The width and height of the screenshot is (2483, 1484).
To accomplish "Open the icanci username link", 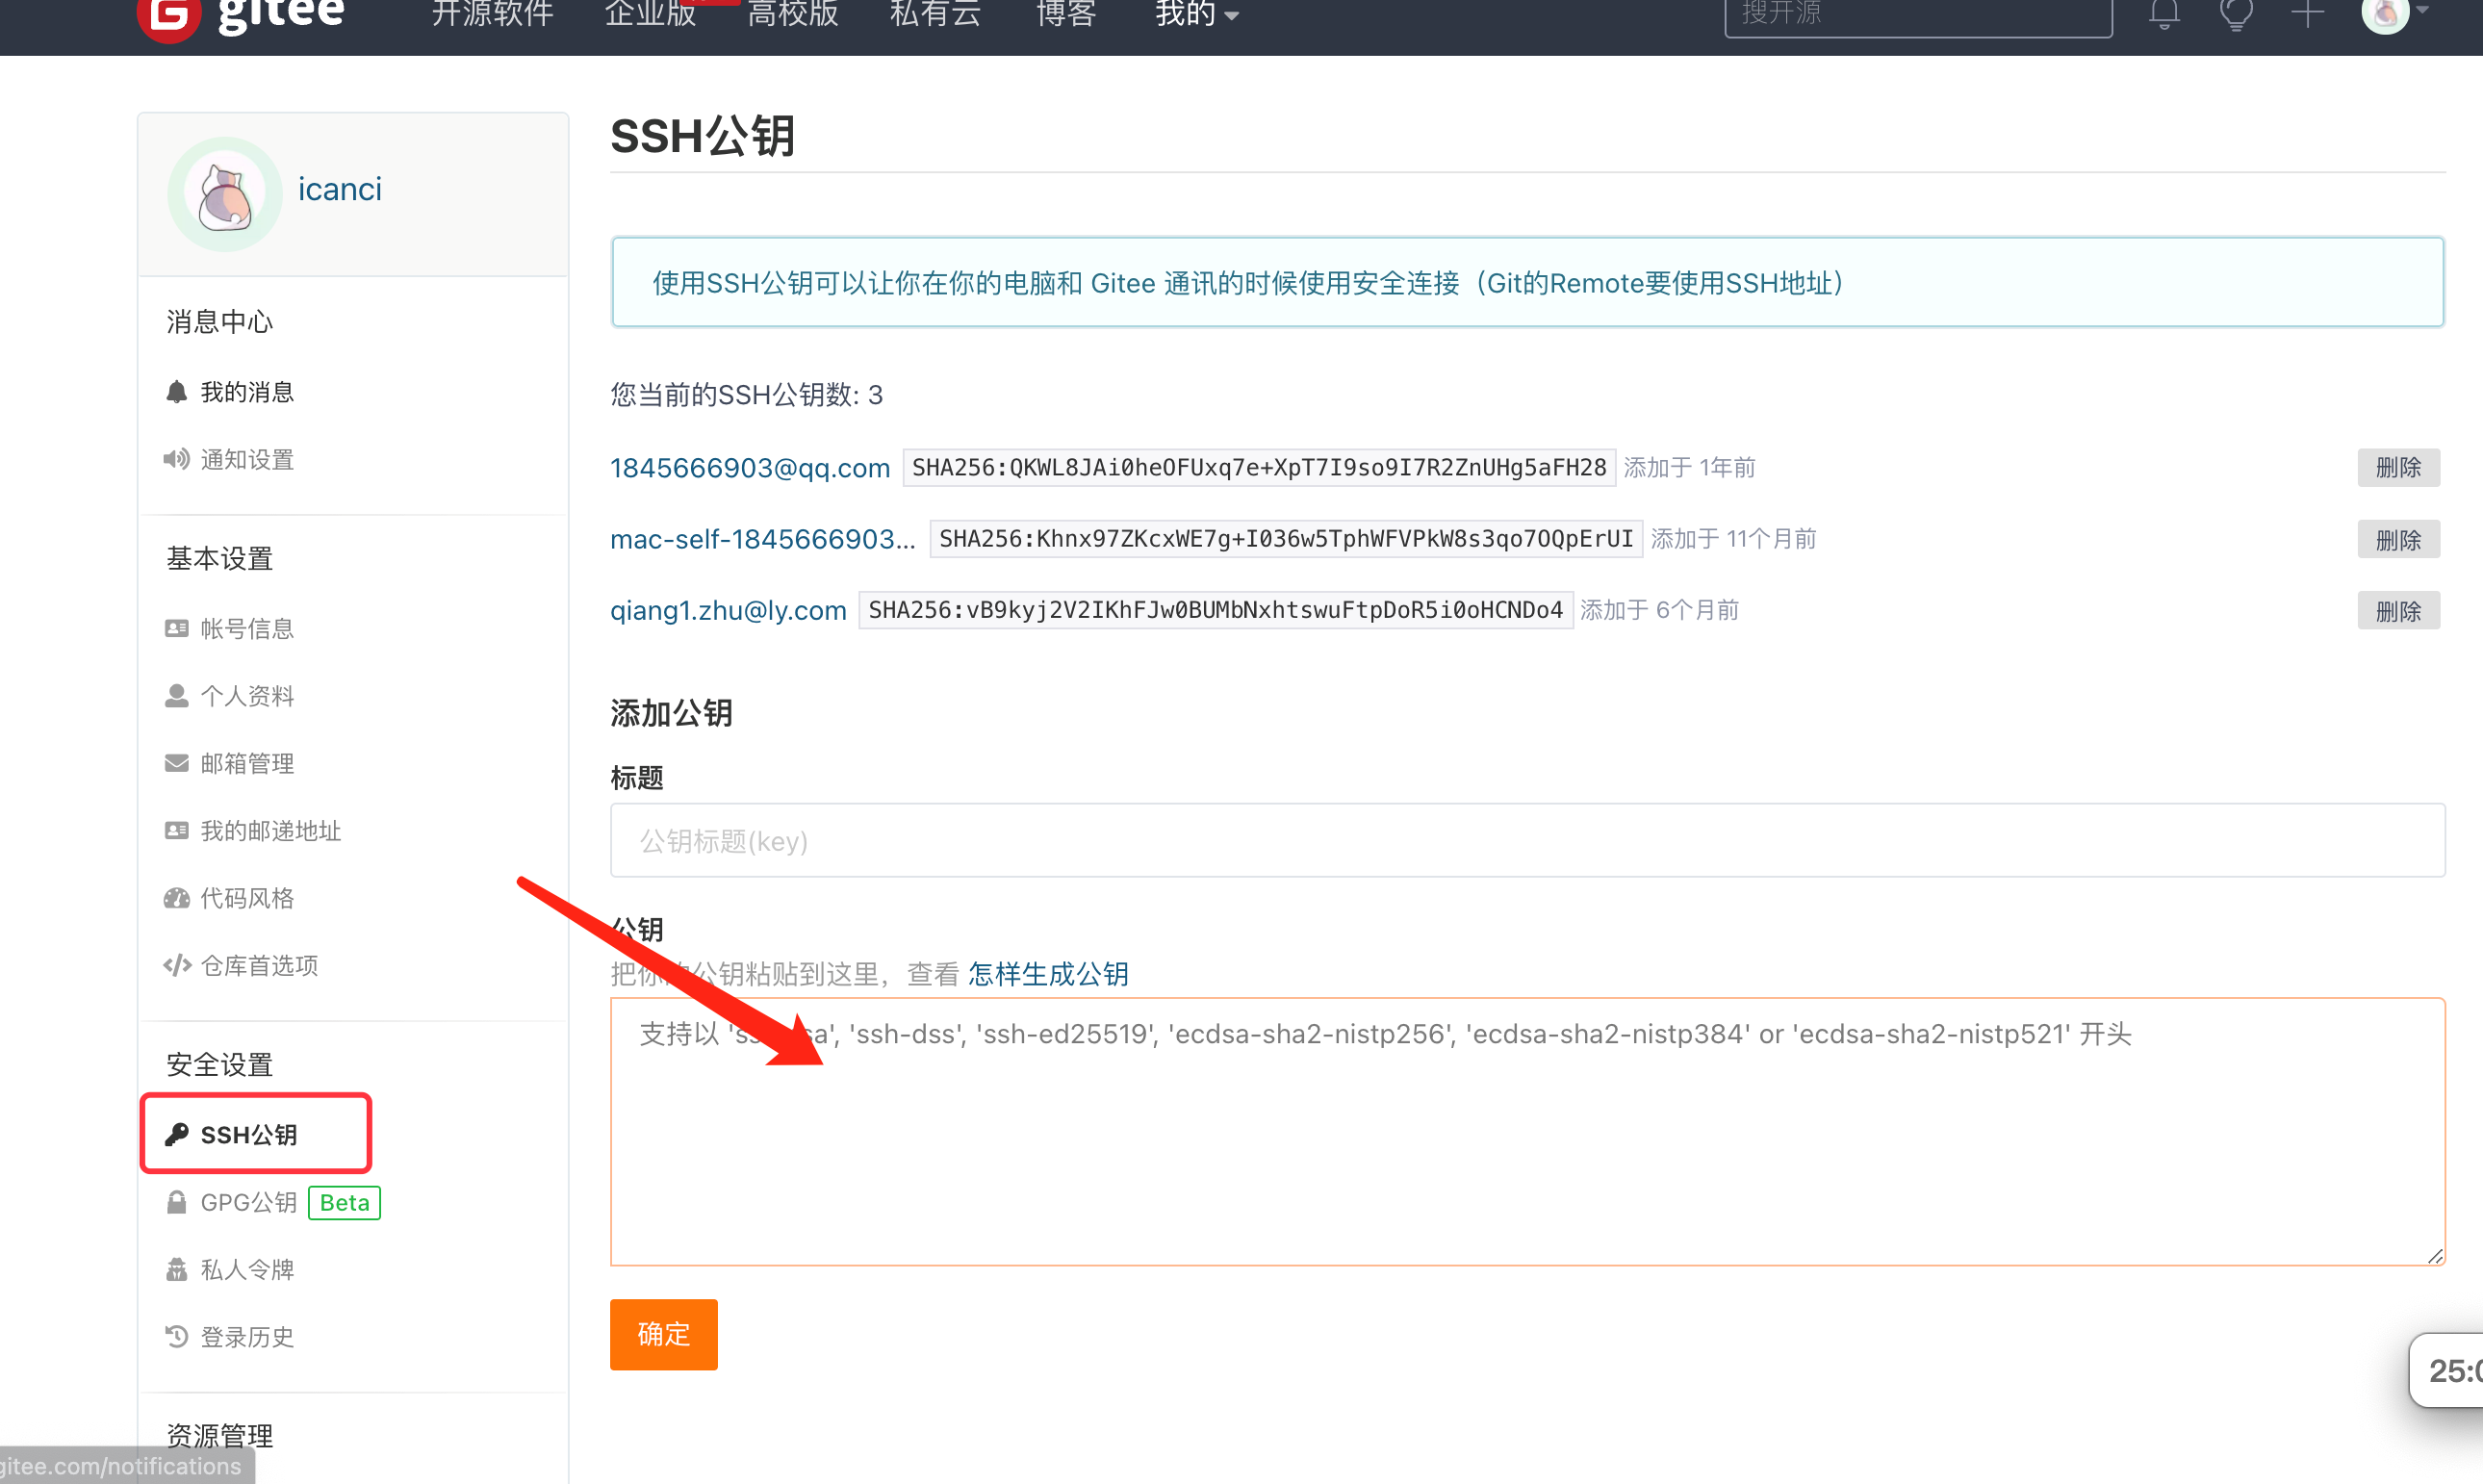I will [340, 189].
